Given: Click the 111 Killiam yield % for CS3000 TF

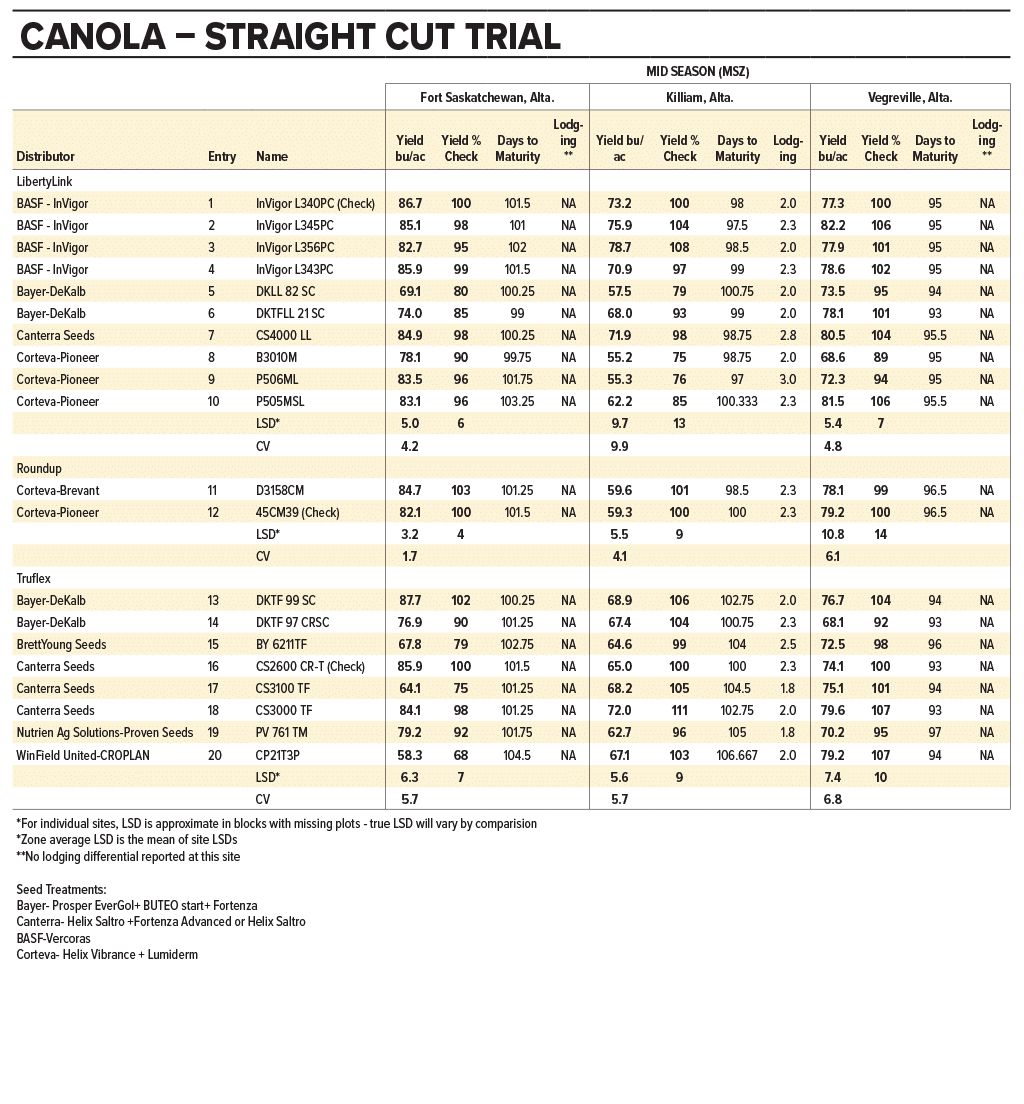Looking at the screenshot, I should (x=680, y=710).
